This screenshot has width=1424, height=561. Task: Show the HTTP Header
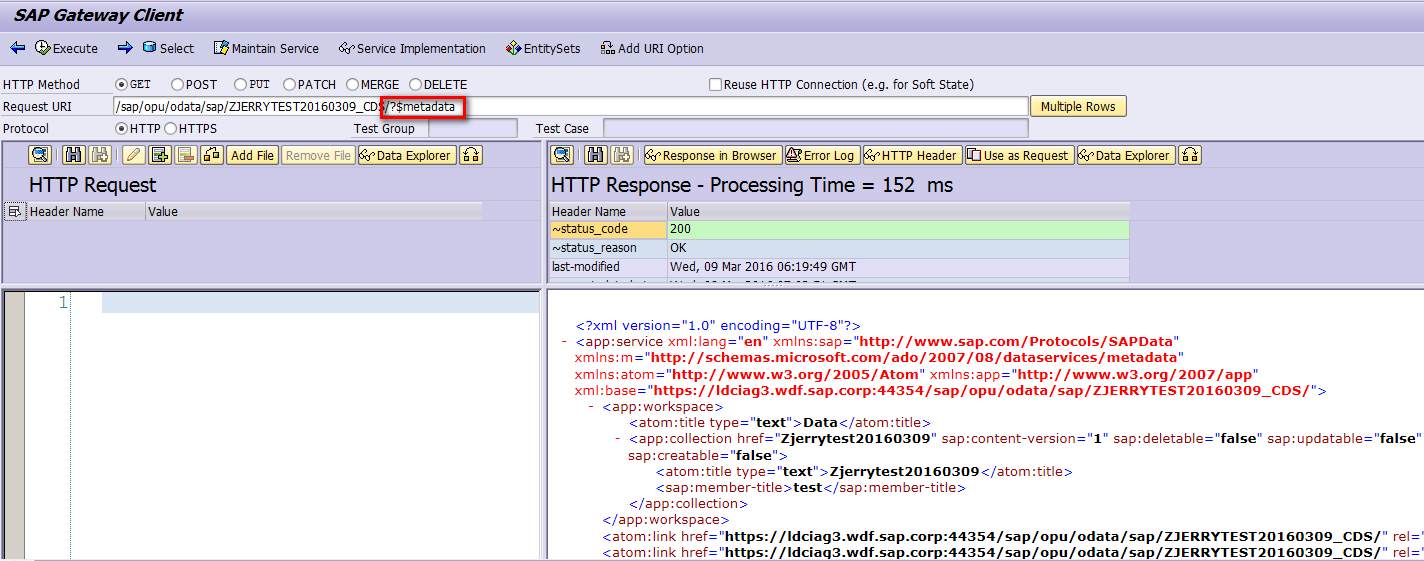[912, 155]
